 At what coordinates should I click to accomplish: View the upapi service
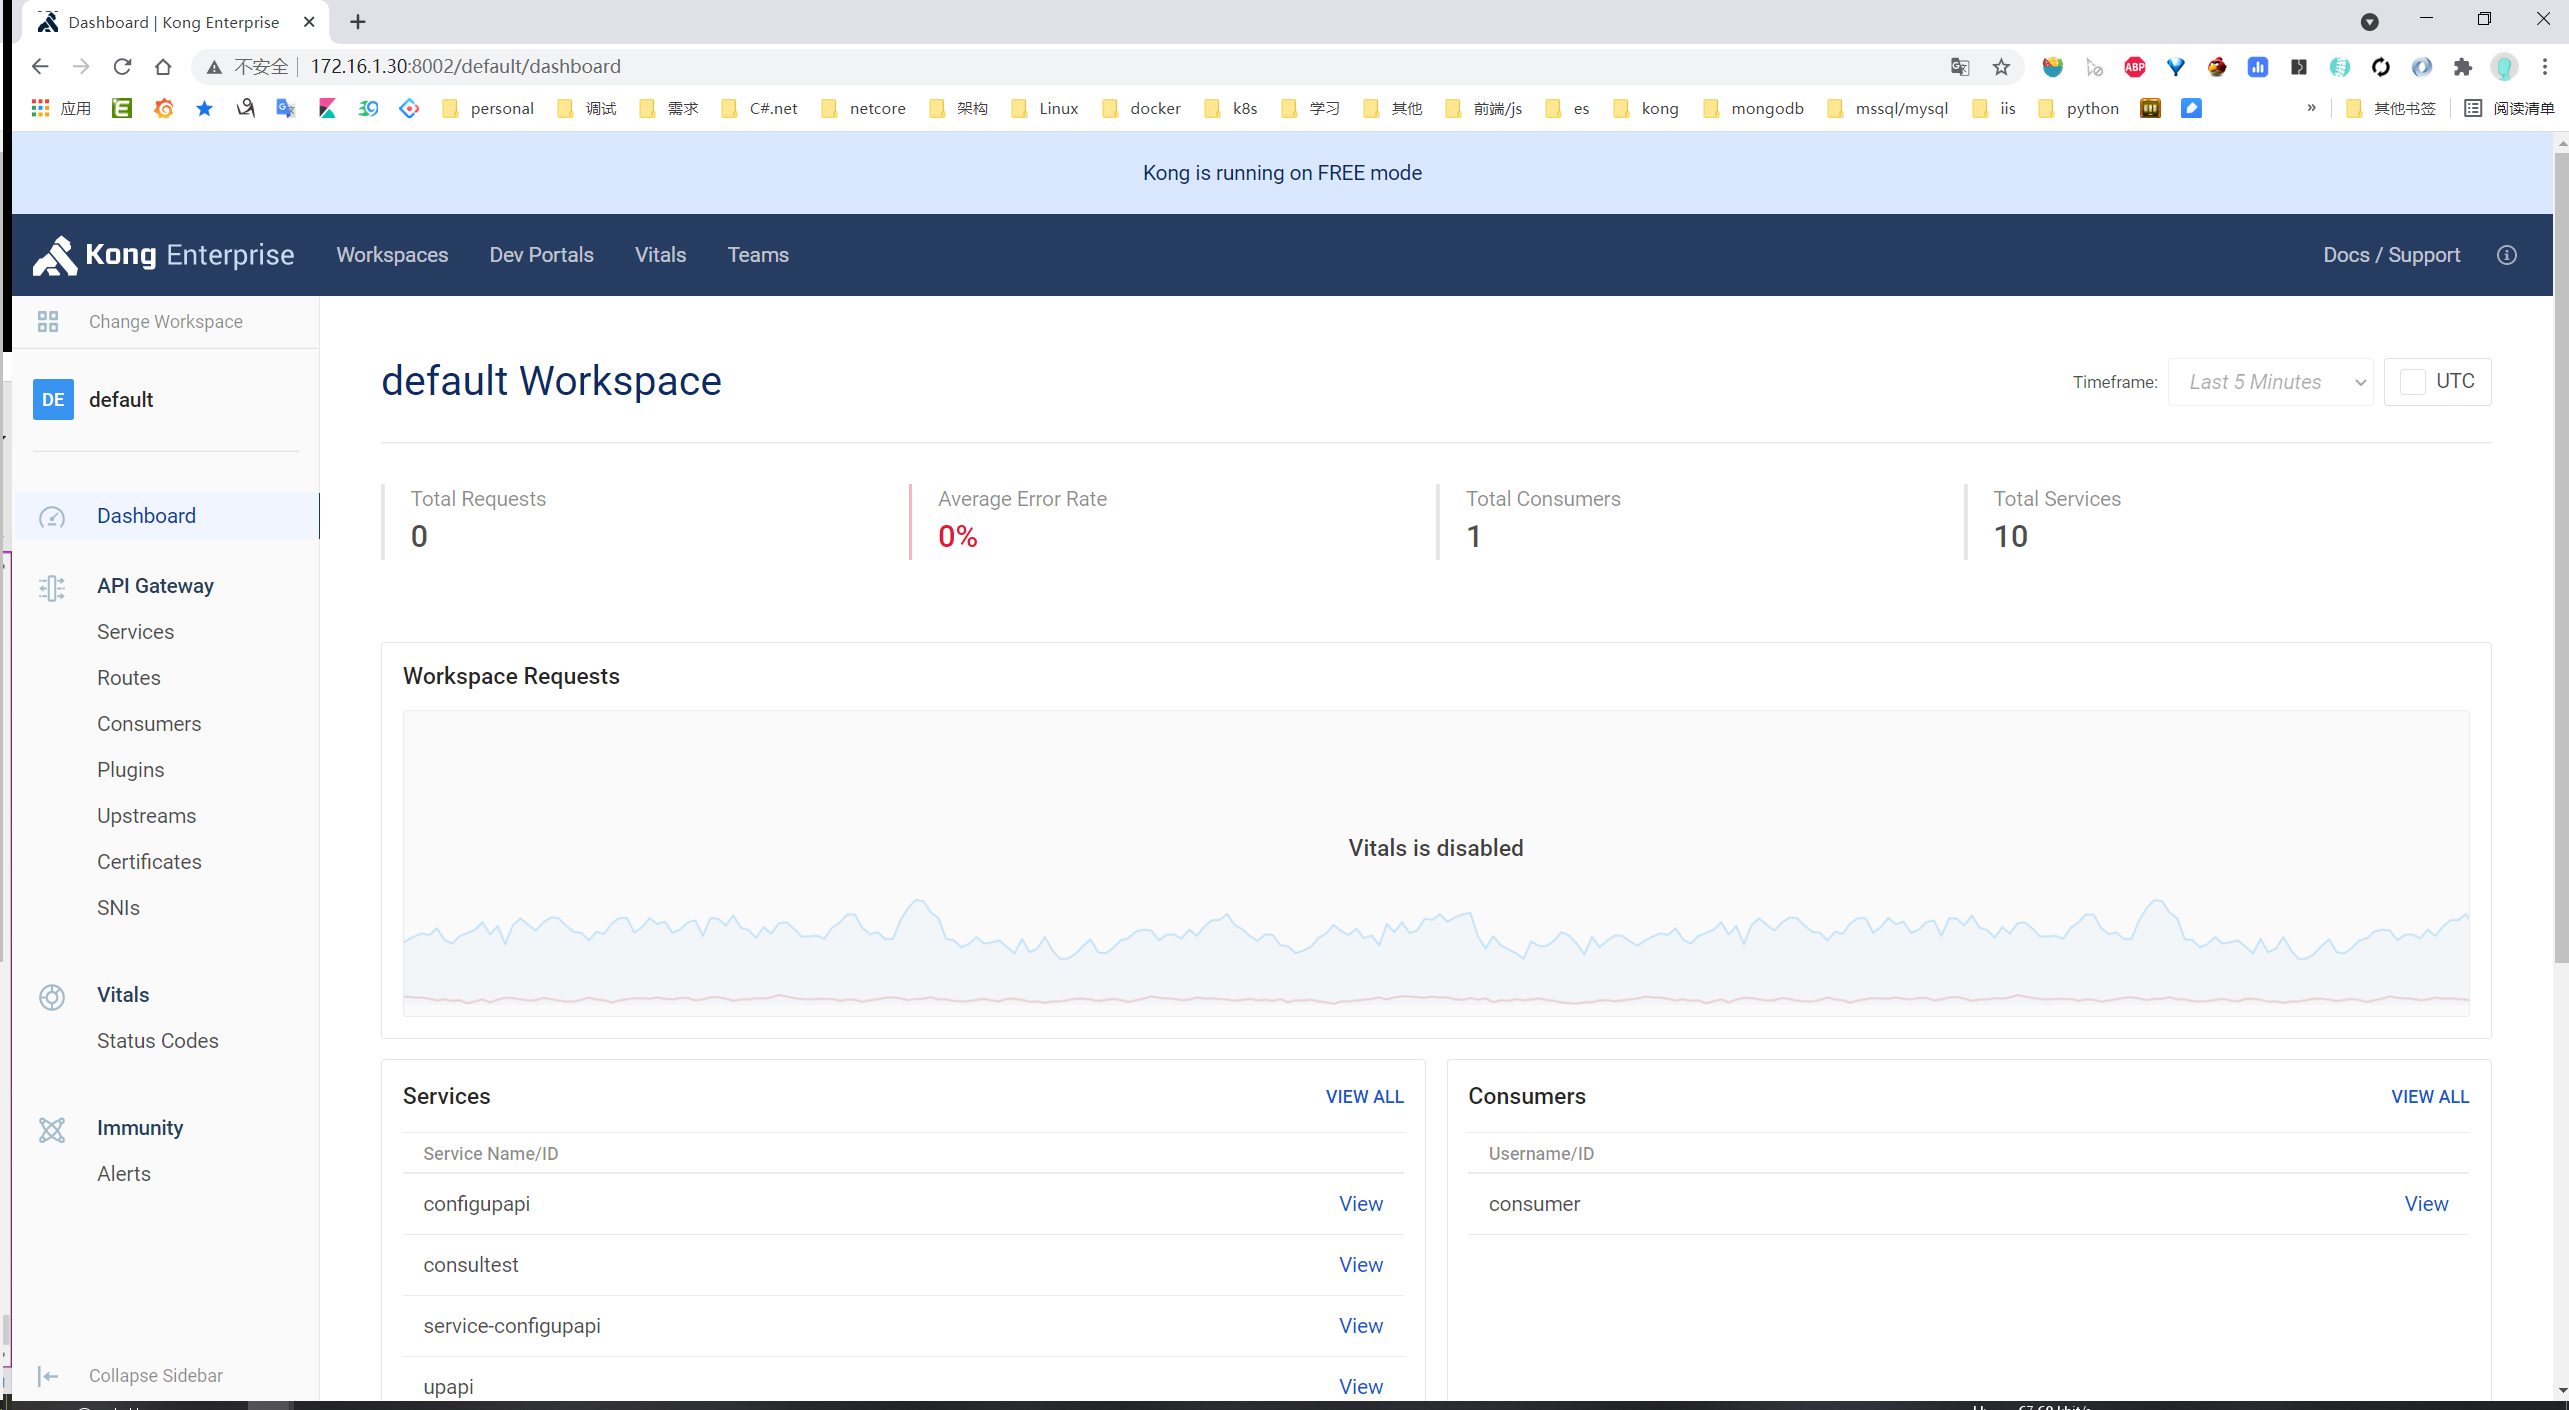coord(1360,1387)
